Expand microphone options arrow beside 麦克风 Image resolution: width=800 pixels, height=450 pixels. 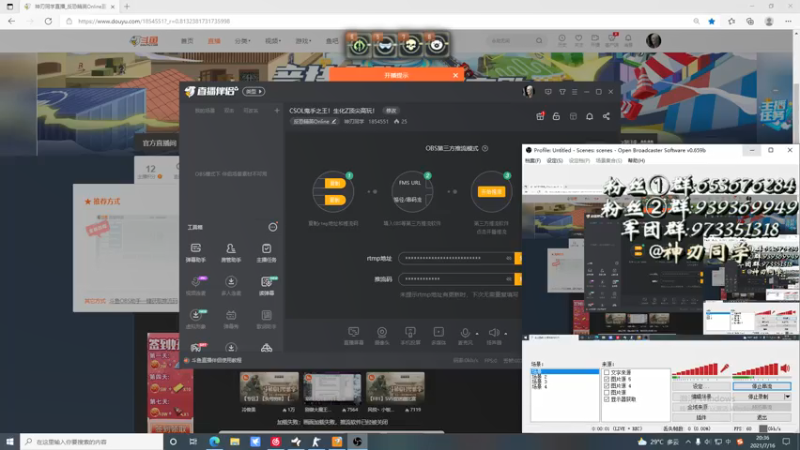477,334
